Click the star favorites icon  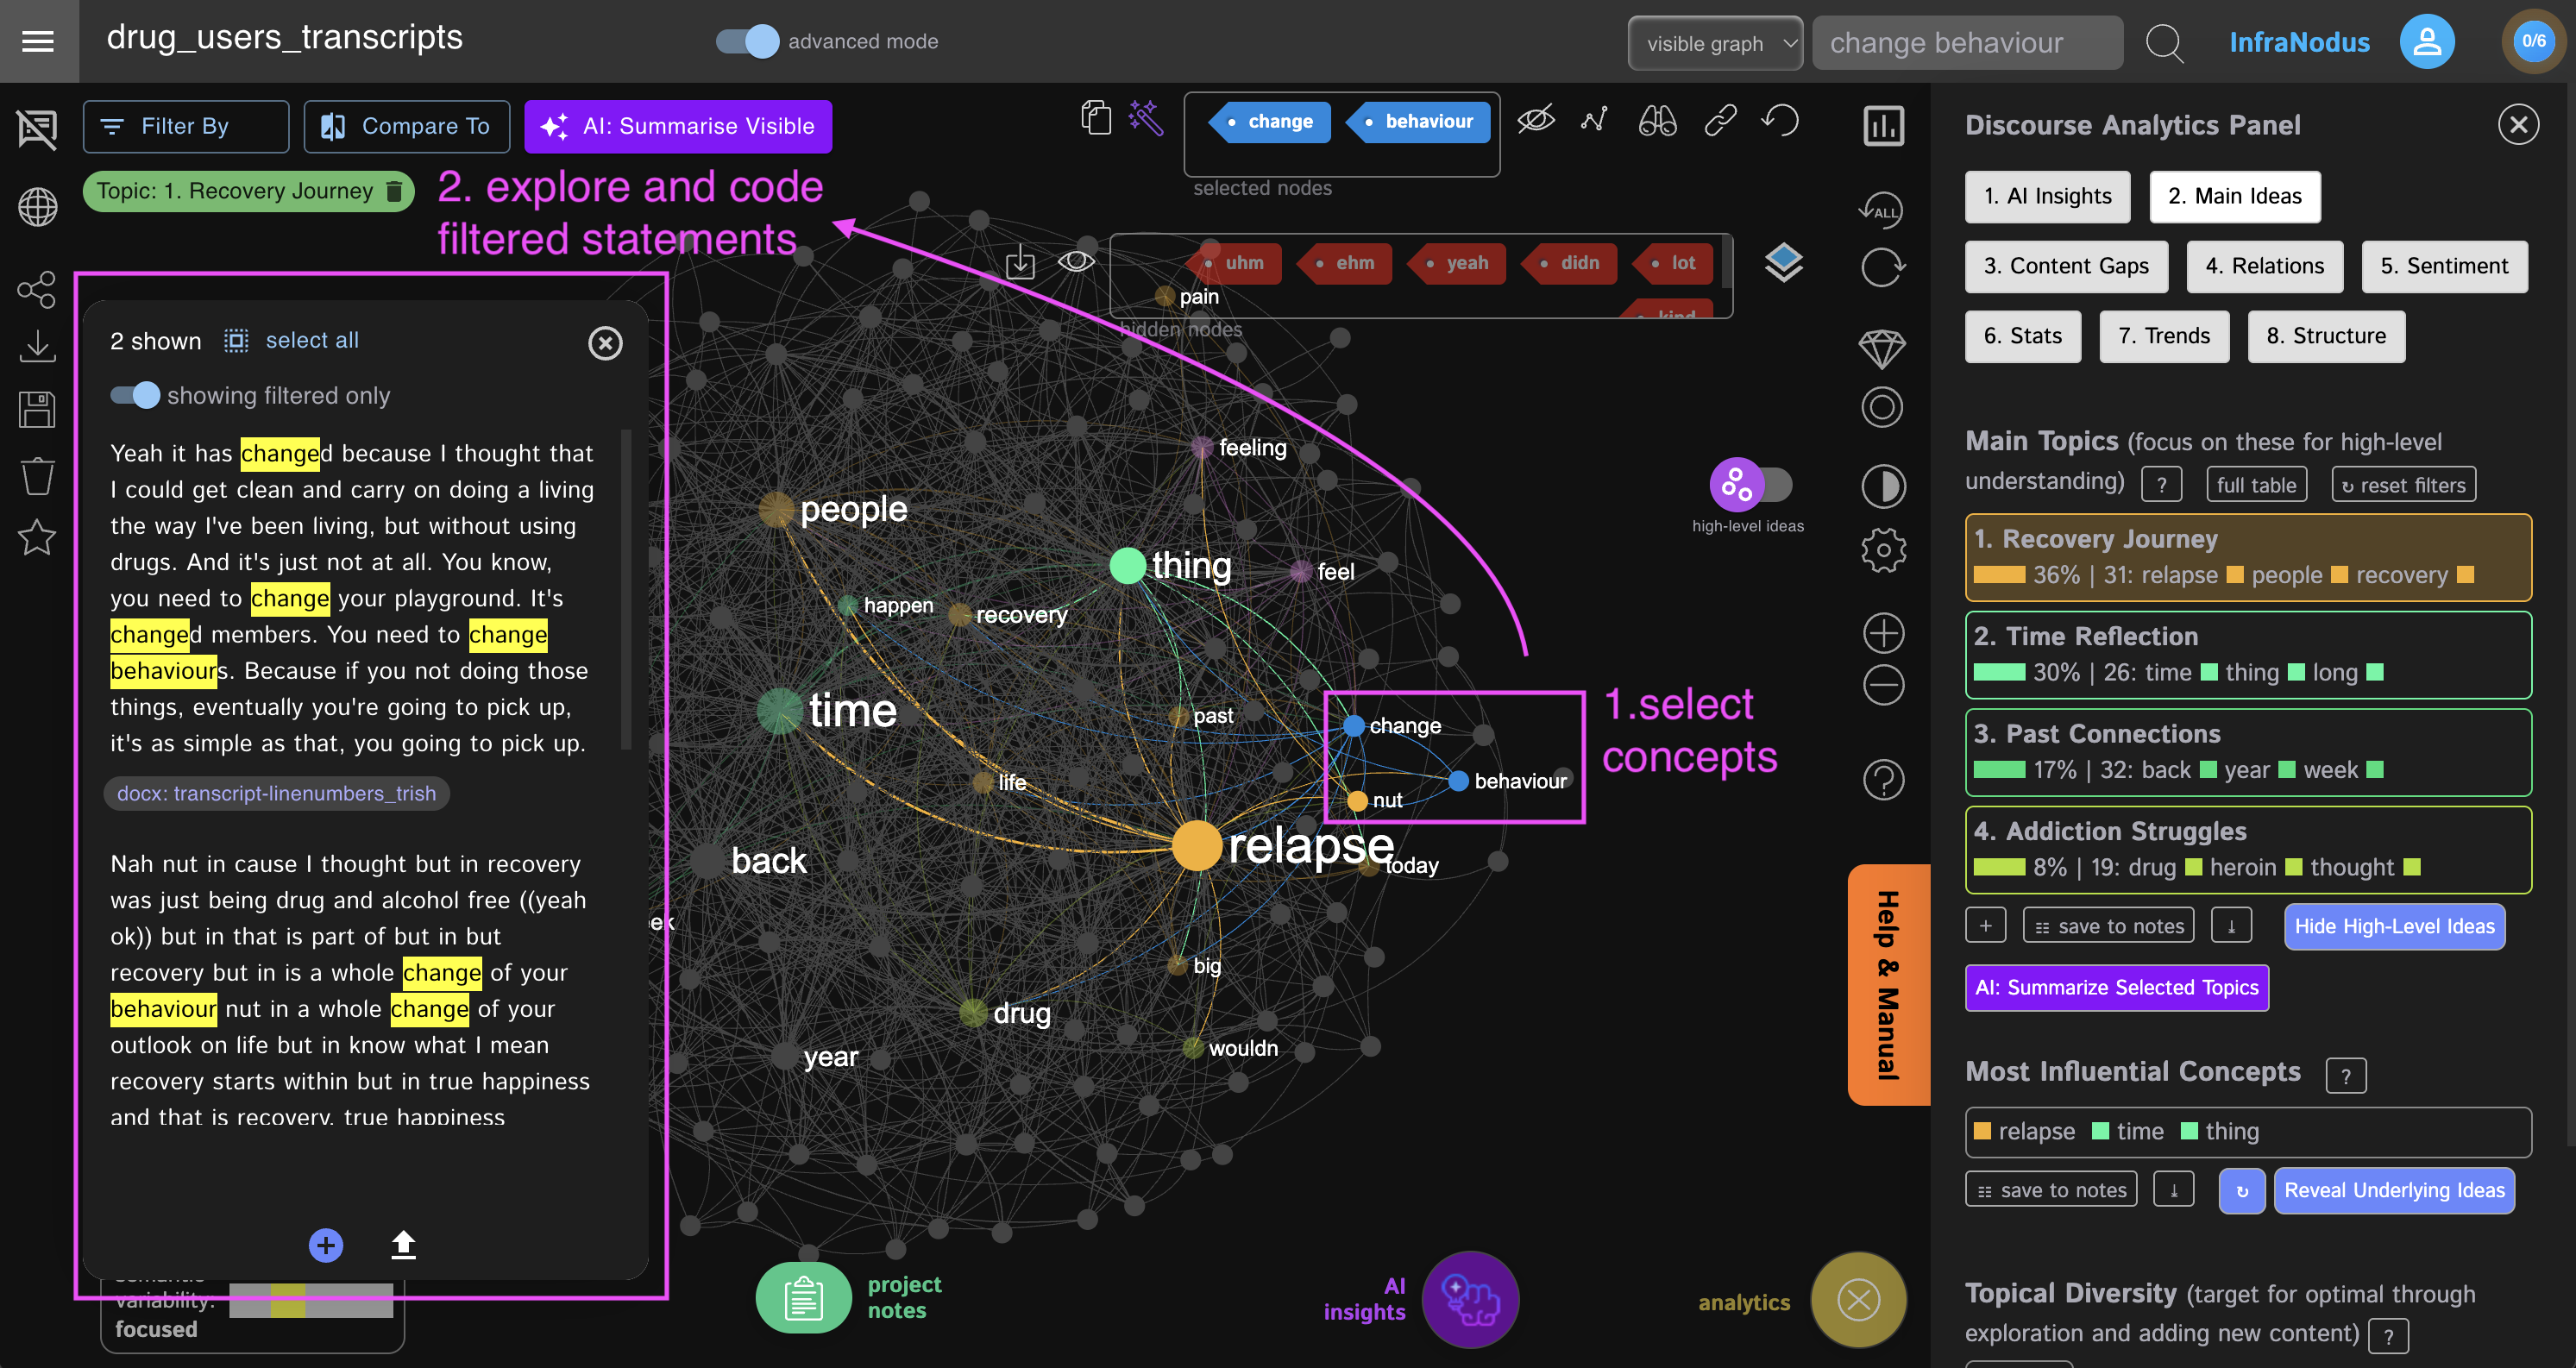click(37, 538)
